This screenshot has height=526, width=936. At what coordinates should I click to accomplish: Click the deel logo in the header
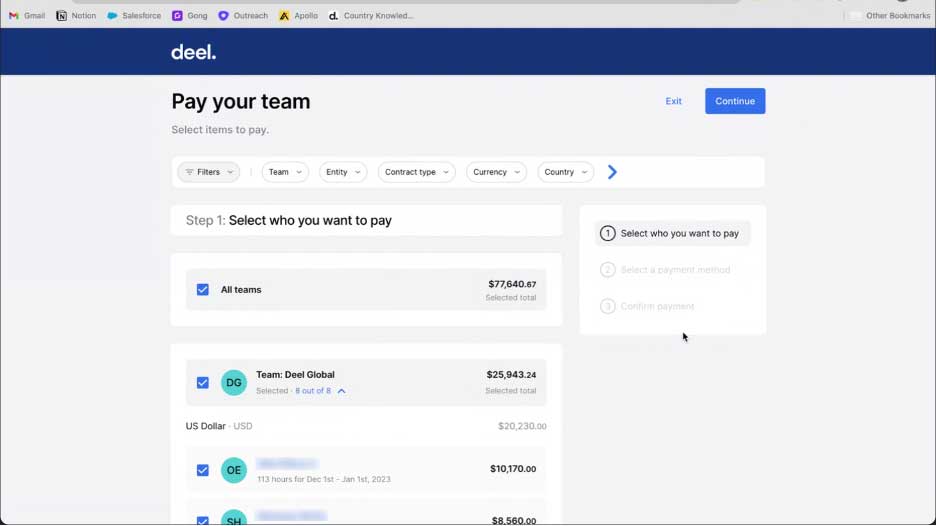click(193, 53)
